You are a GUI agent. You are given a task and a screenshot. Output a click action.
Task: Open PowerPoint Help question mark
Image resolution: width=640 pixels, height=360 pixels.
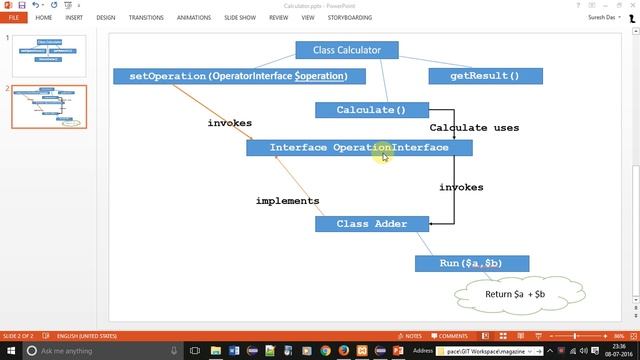(578, 5)
